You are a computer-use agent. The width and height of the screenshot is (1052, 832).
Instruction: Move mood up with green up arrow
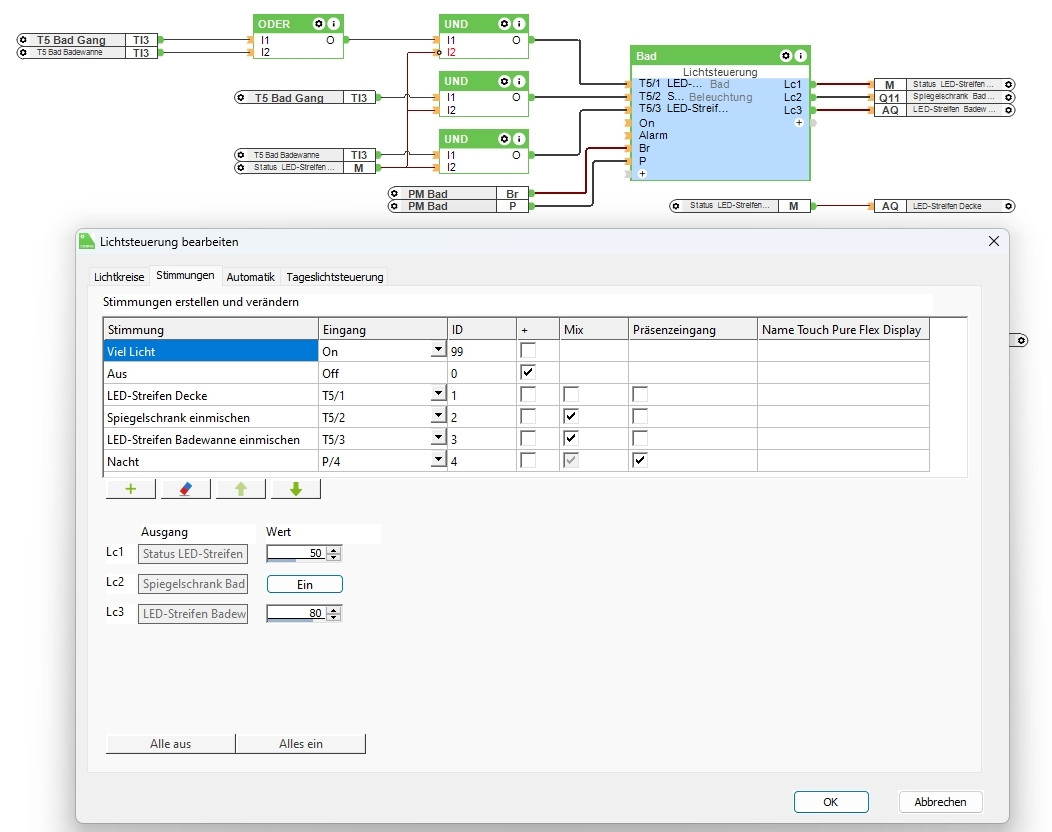coord(240,489)
